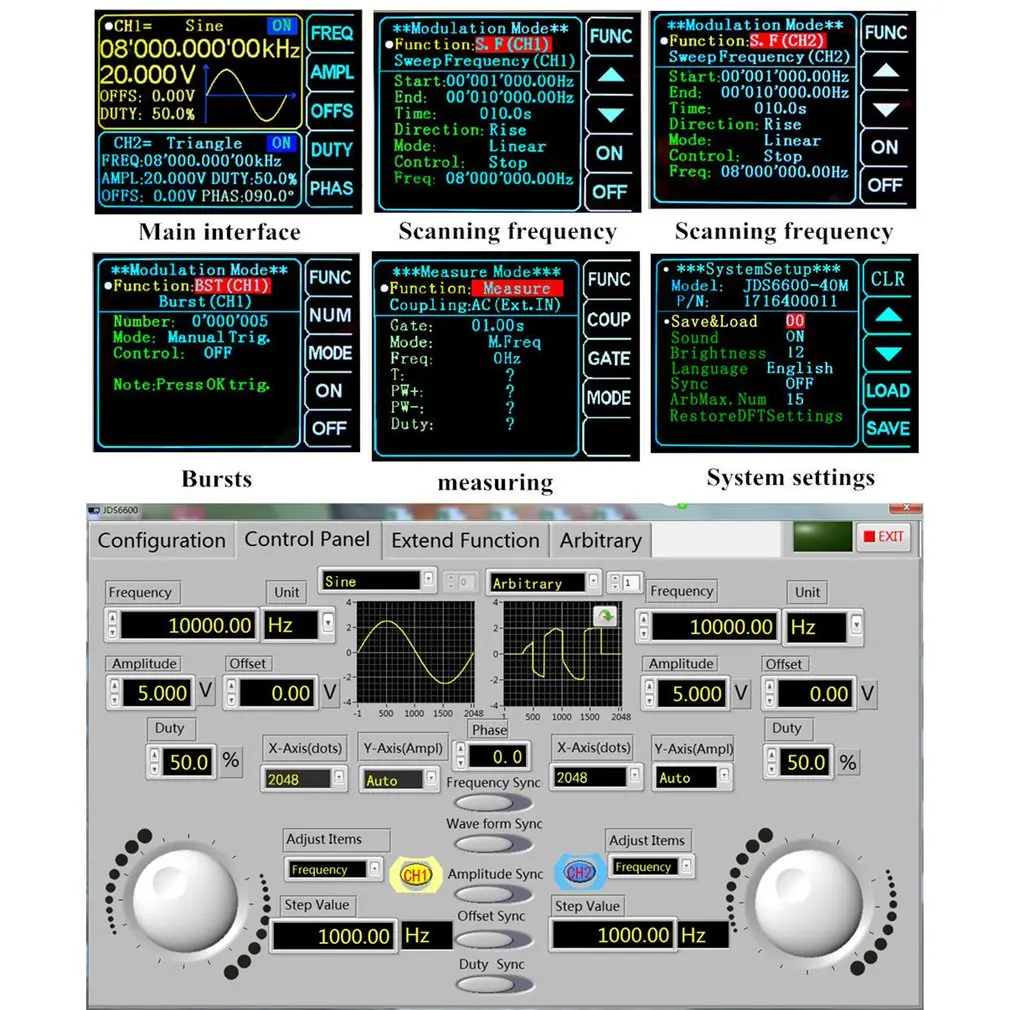This screenshot has width=1010, height=1010.
Task: Open the right channel Hz unit dropdown
Action: [x=856, y=625]
